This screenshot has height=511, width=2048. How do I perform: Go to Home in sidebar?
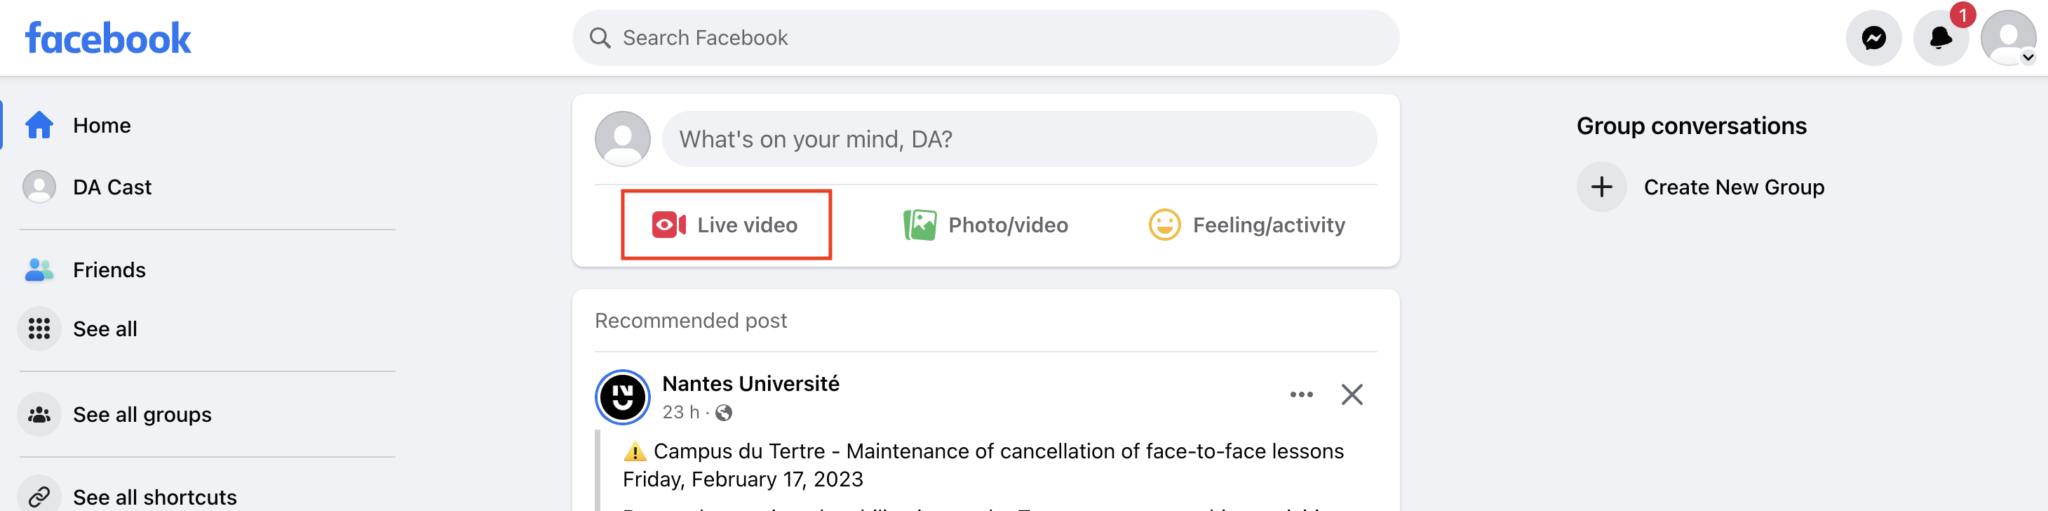101,125
